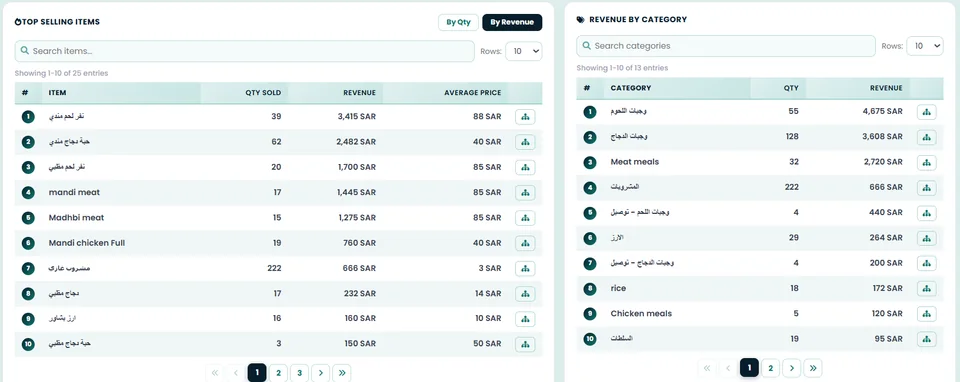Click the 'TOP SELLING ITEMS' heading
This screenshot has width=960, height=382.
(61, 22)
